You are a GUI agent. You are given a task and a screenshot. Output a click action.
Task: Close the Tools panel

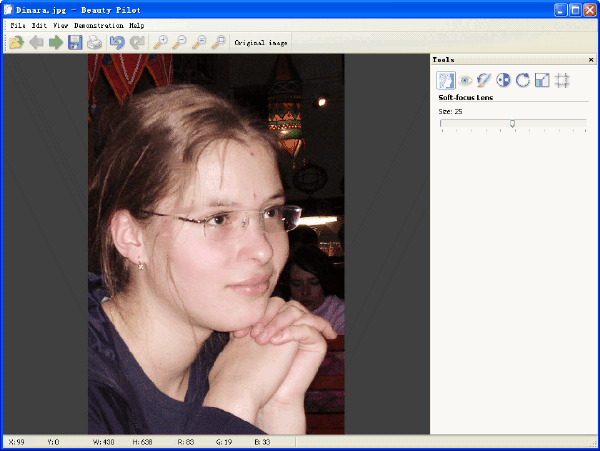point(591,60)
